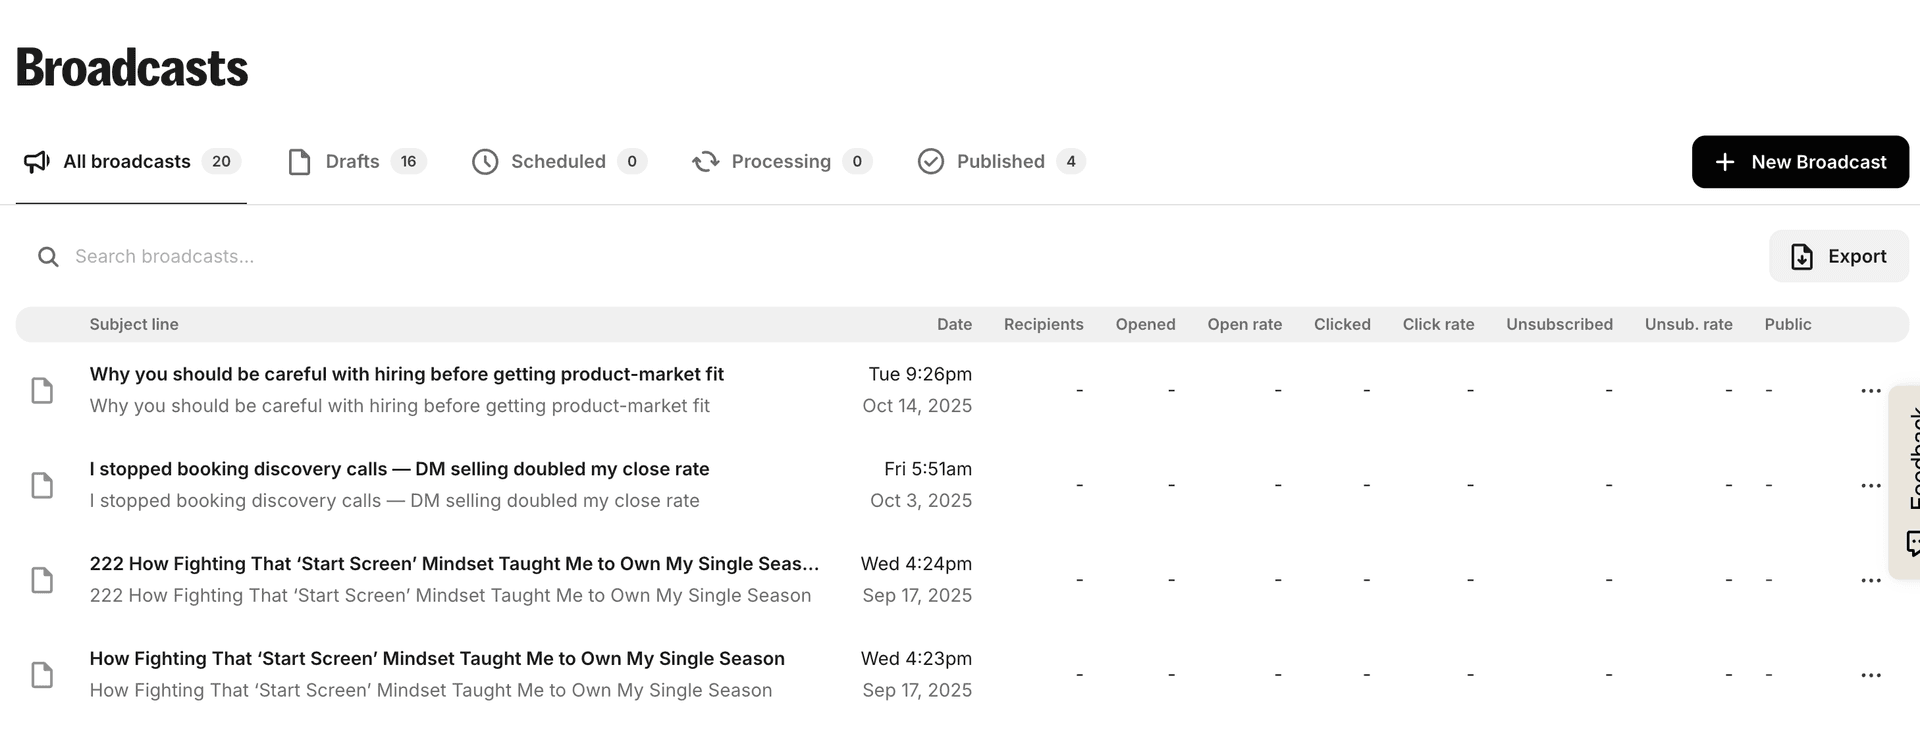Click the Open rate column header
Viewport: 1920px width, 736px height.
1244,324
